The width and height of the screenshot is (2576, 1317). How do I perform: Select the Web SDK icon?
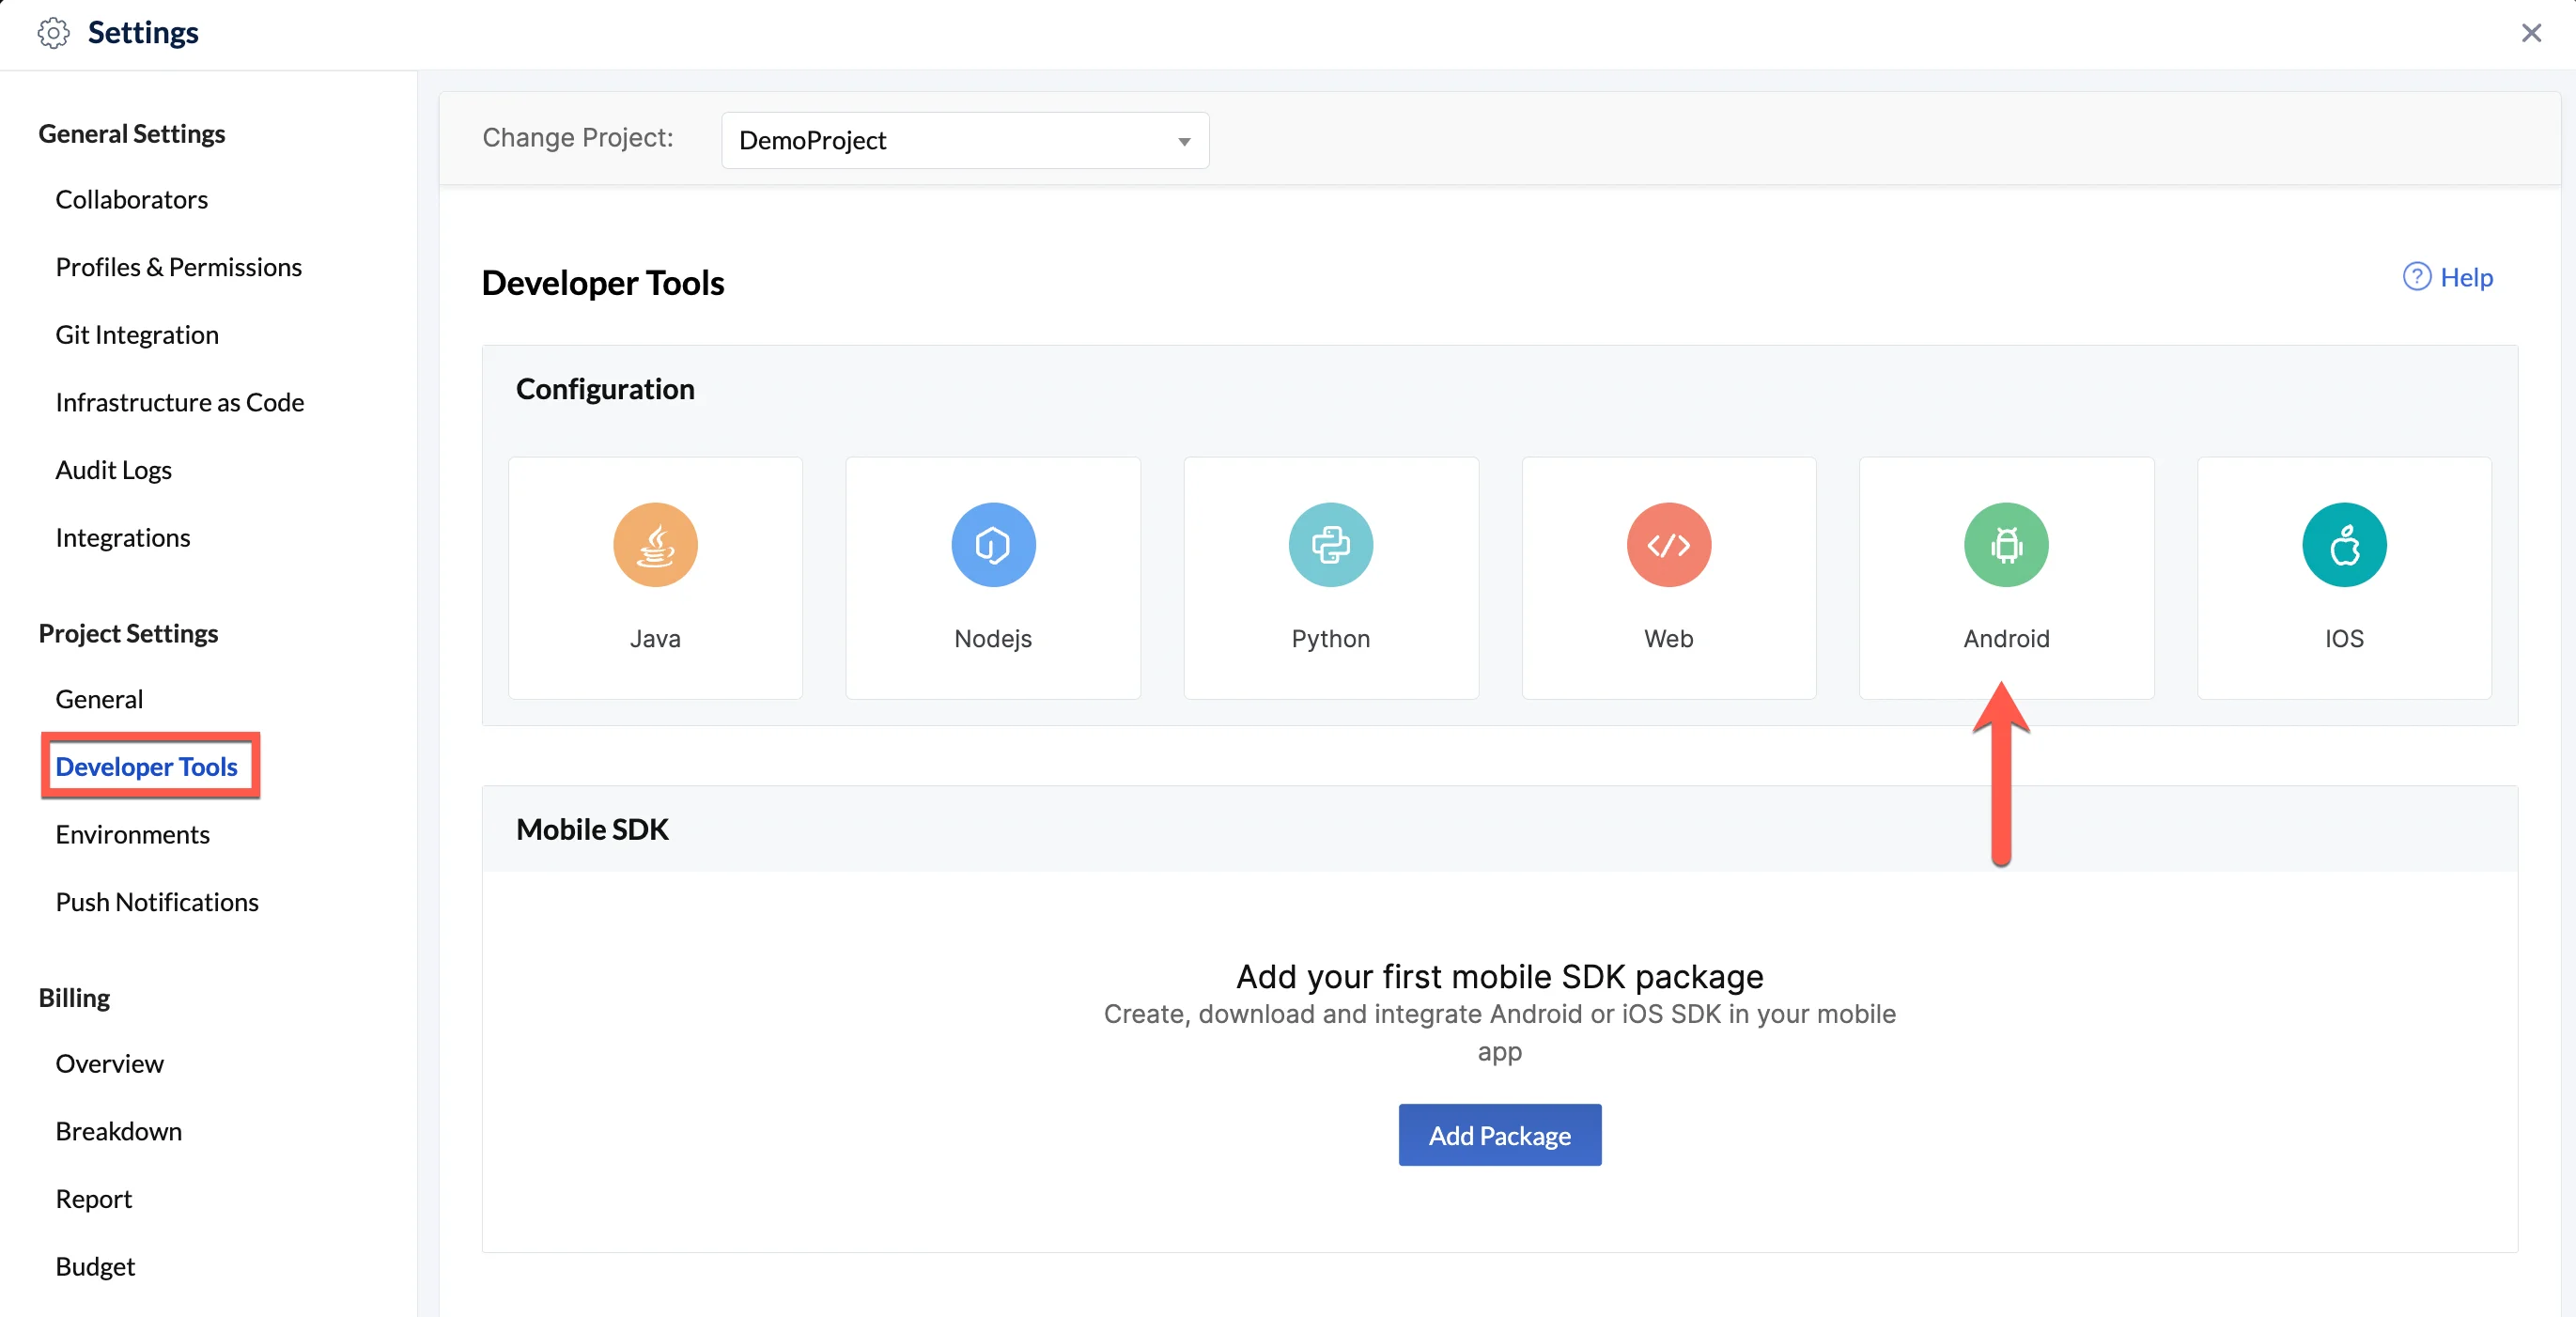pyautogui.click(x=1668, y=544)
